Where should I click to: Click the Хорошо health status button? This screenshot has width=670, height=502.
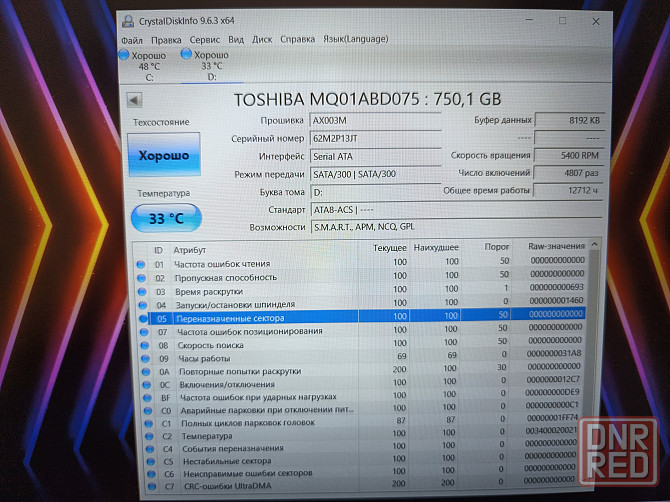point(164,159)
